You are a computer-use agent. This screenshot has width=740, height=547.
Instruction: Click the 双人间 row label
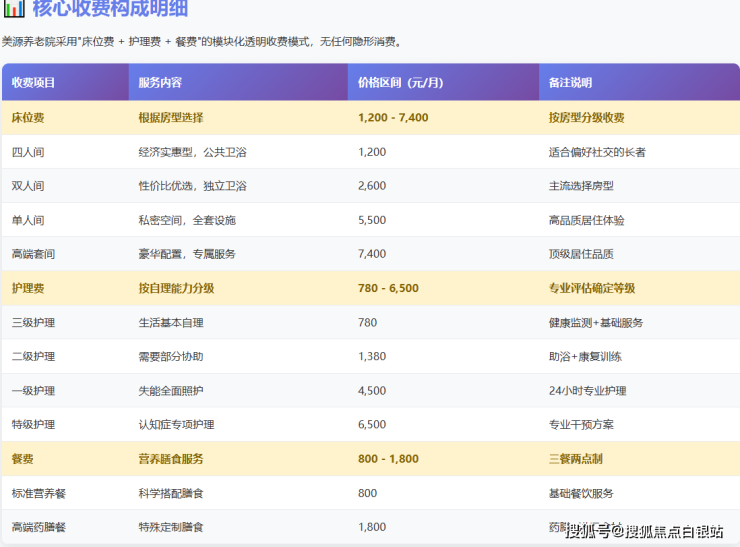(28, 186)
